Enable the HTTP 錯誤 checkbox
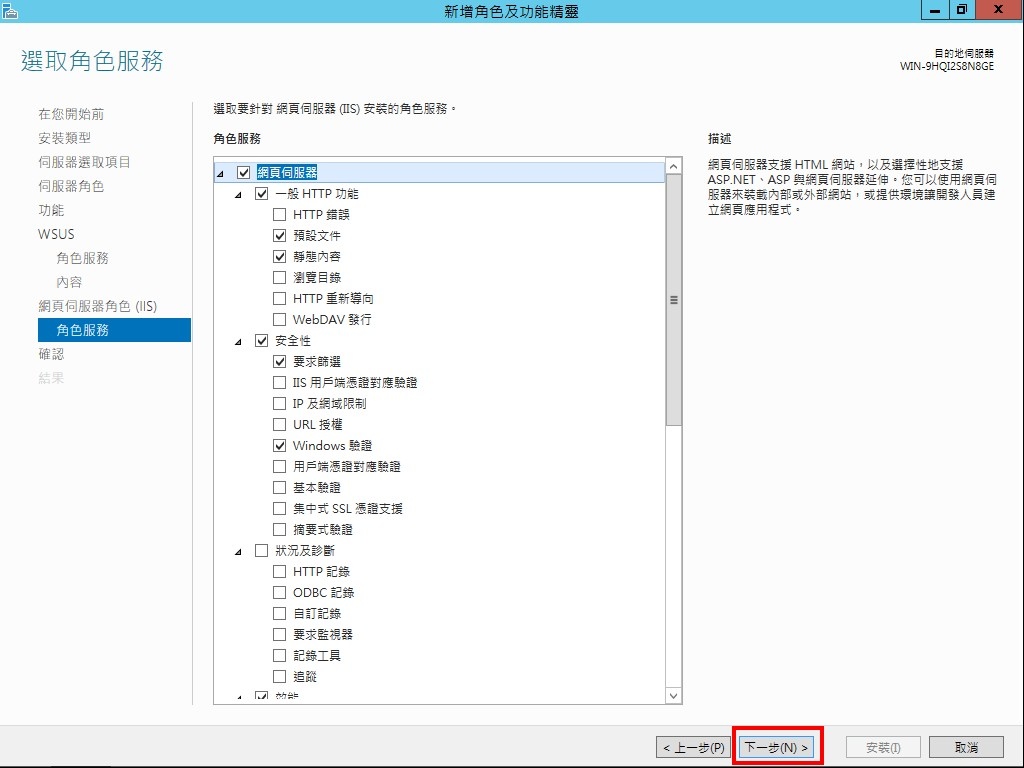 click(x=279, y=214)
